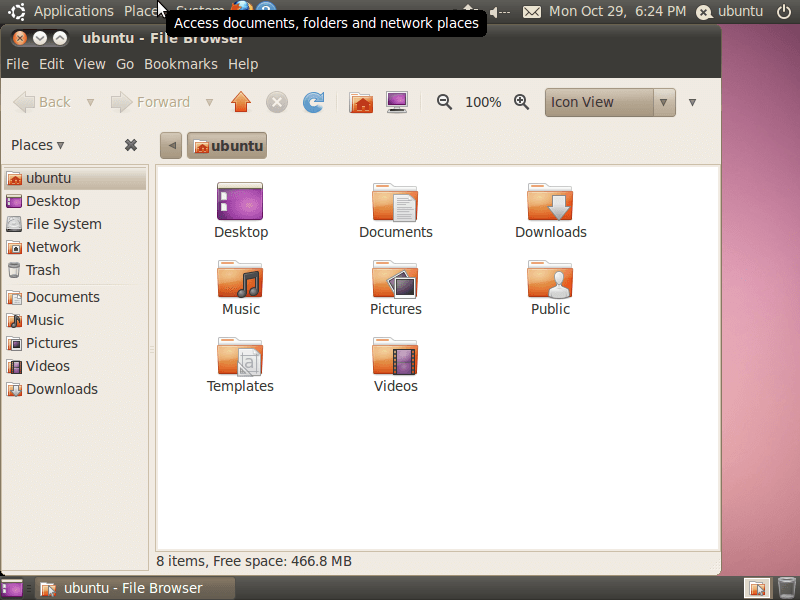Viewport: 800px width, 600px height.
Task: Click the Back button
Action: click(42, 102)
